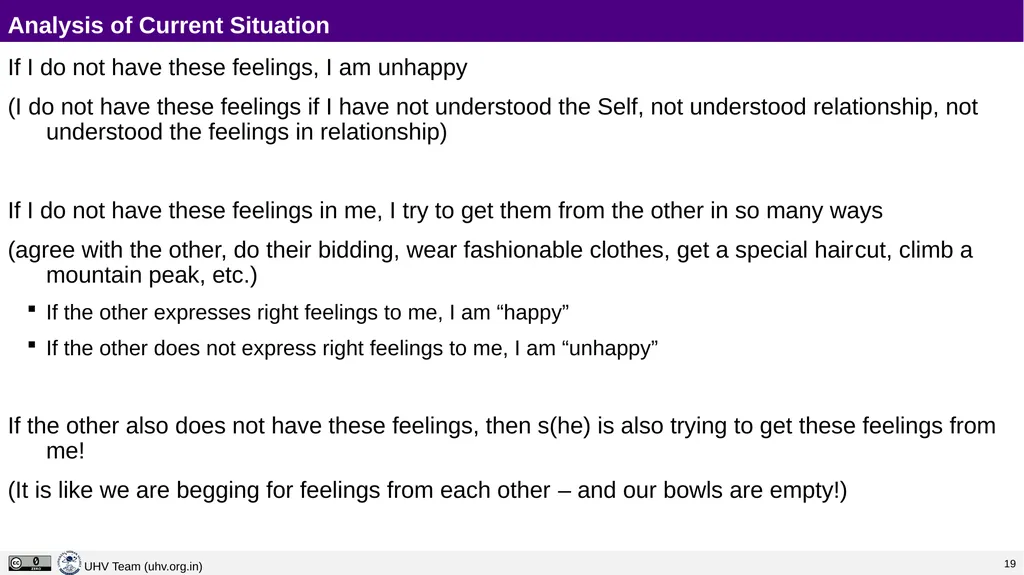The image size is (1024, 575).
Task: Click the 'Analysis of Current Situation' title
Action: [x=168, y=25]
